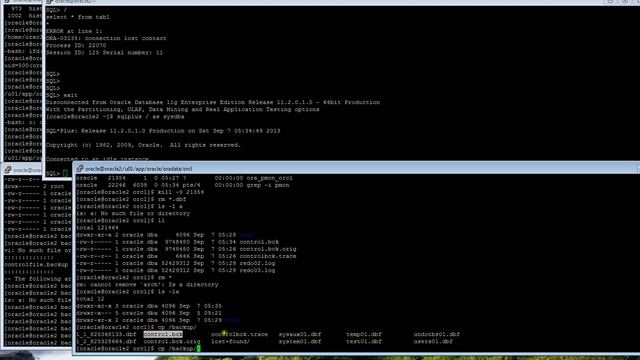Screen dimensions: 640x360
Task: Click the green cursor after 'cp /backup/'
Action: point(199,349)
